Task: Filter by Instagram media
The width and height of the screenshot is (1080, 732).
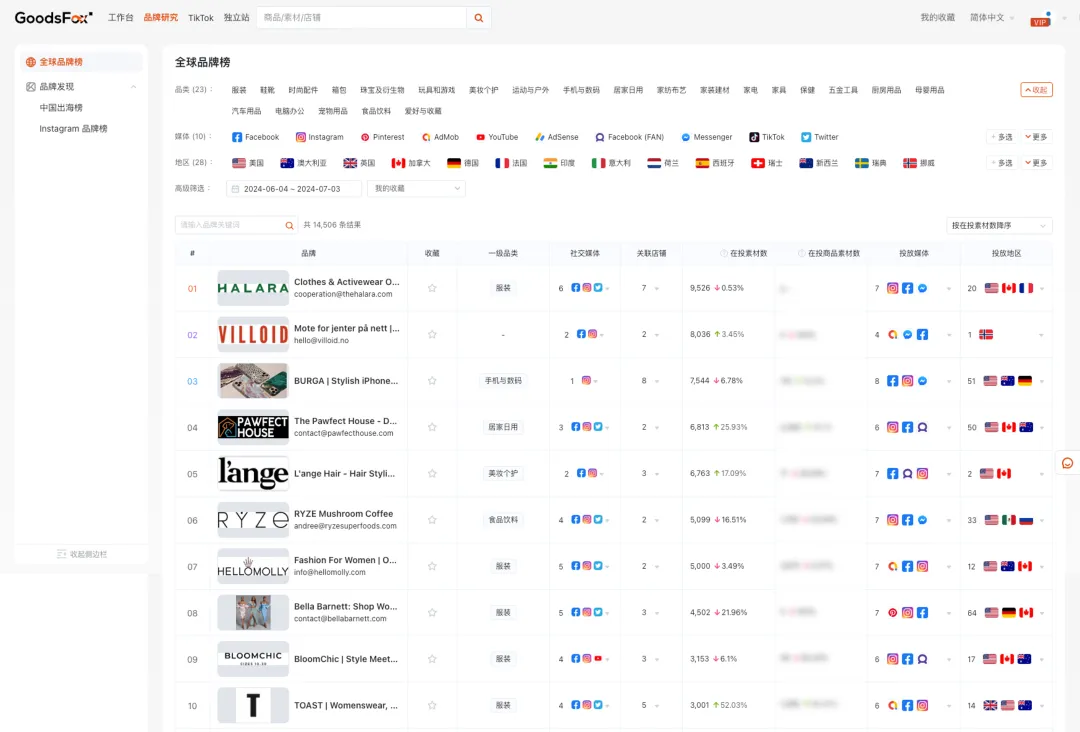Action: pyautogui.click(x=320, y=137)
